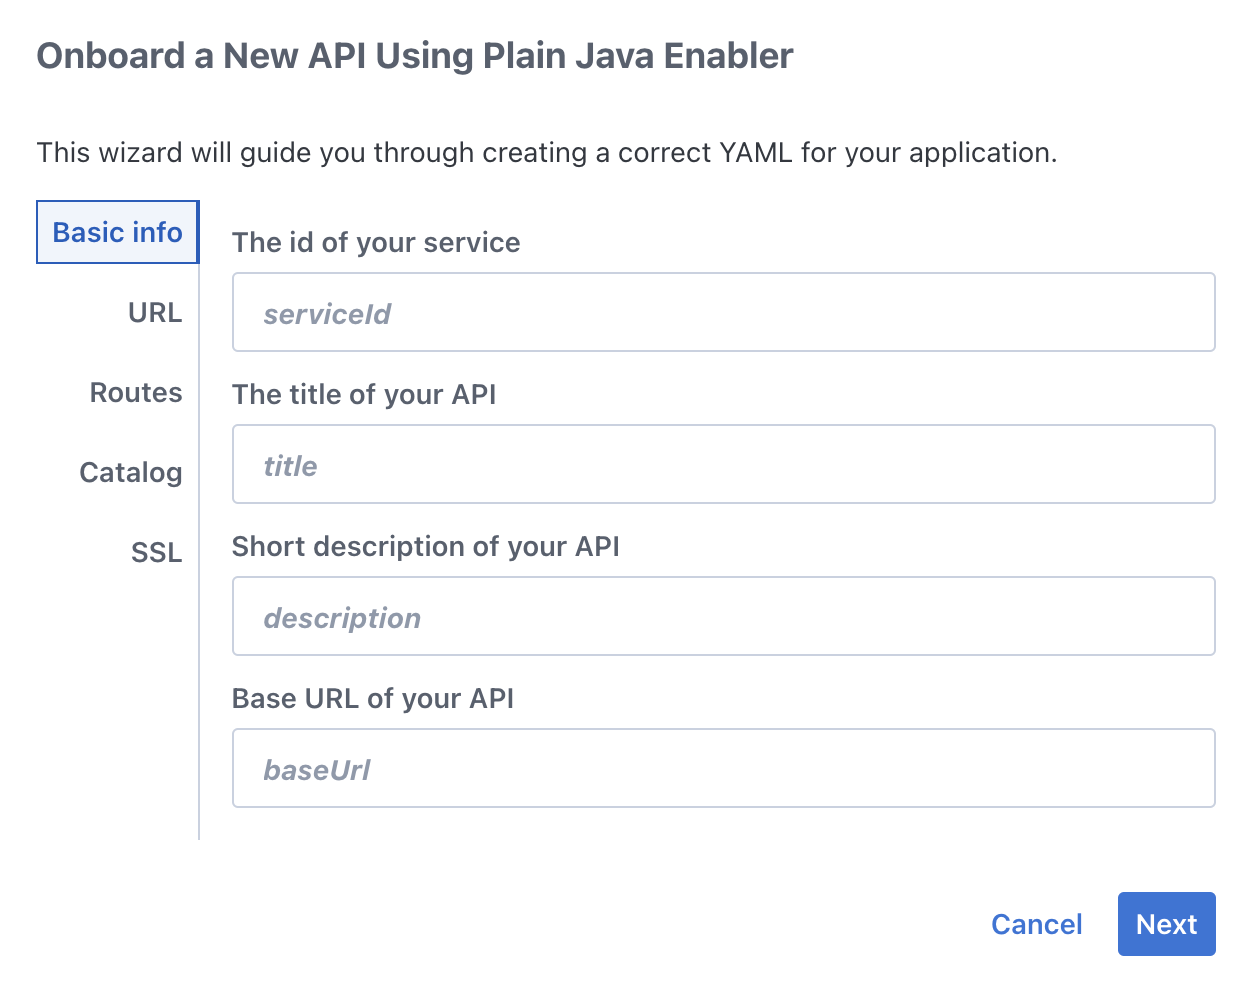Click into the title input field

coord(723,465)
